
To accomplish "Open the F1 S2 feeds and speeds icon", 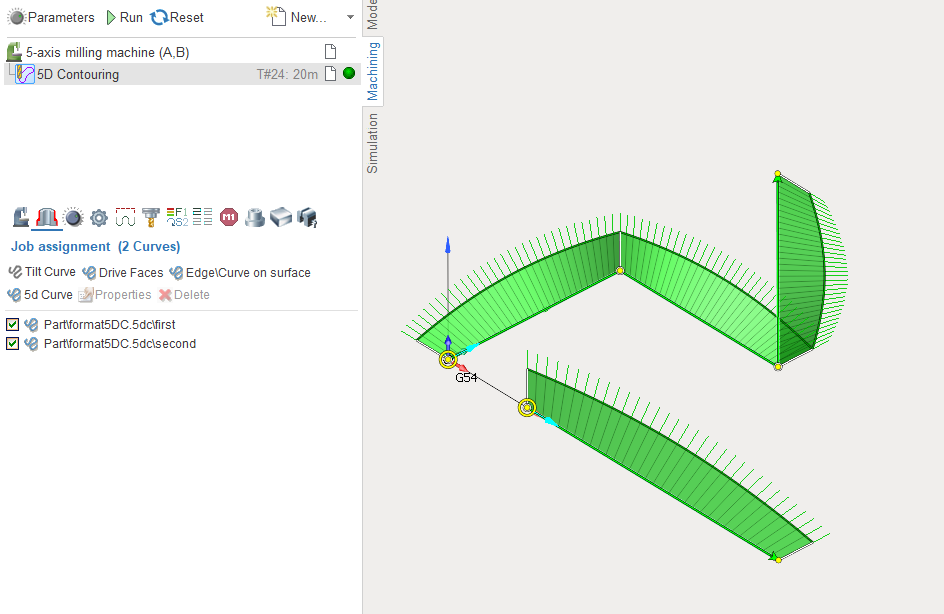I will (177, 217).
